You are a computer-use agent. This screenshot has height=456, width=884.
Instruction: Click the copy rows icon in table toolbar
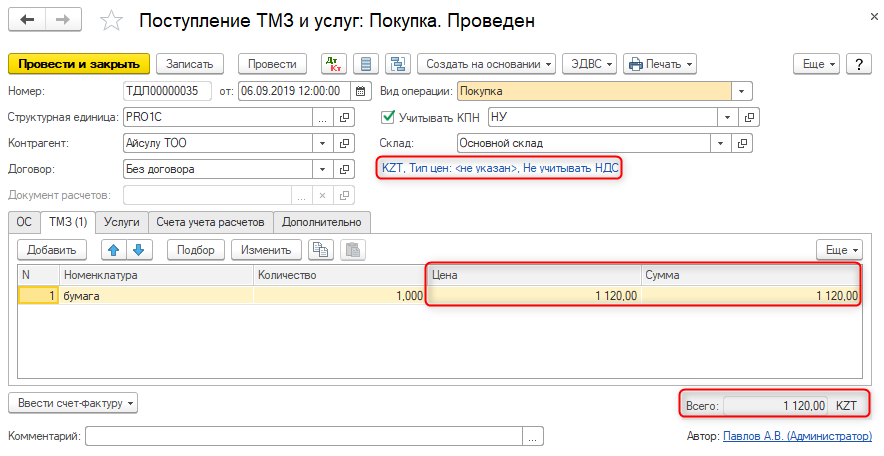click(x=320, y=249)
